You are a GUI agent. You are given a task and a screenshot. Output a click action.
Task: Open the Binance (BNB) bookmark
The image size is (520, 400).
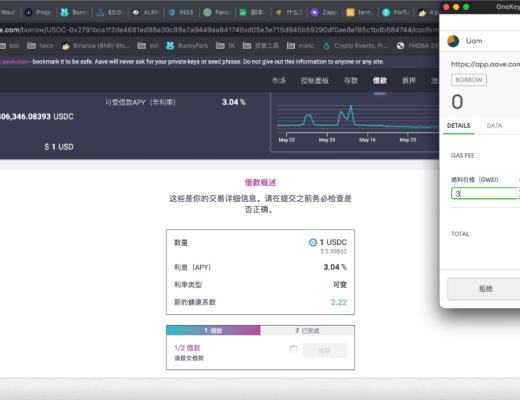96,45
